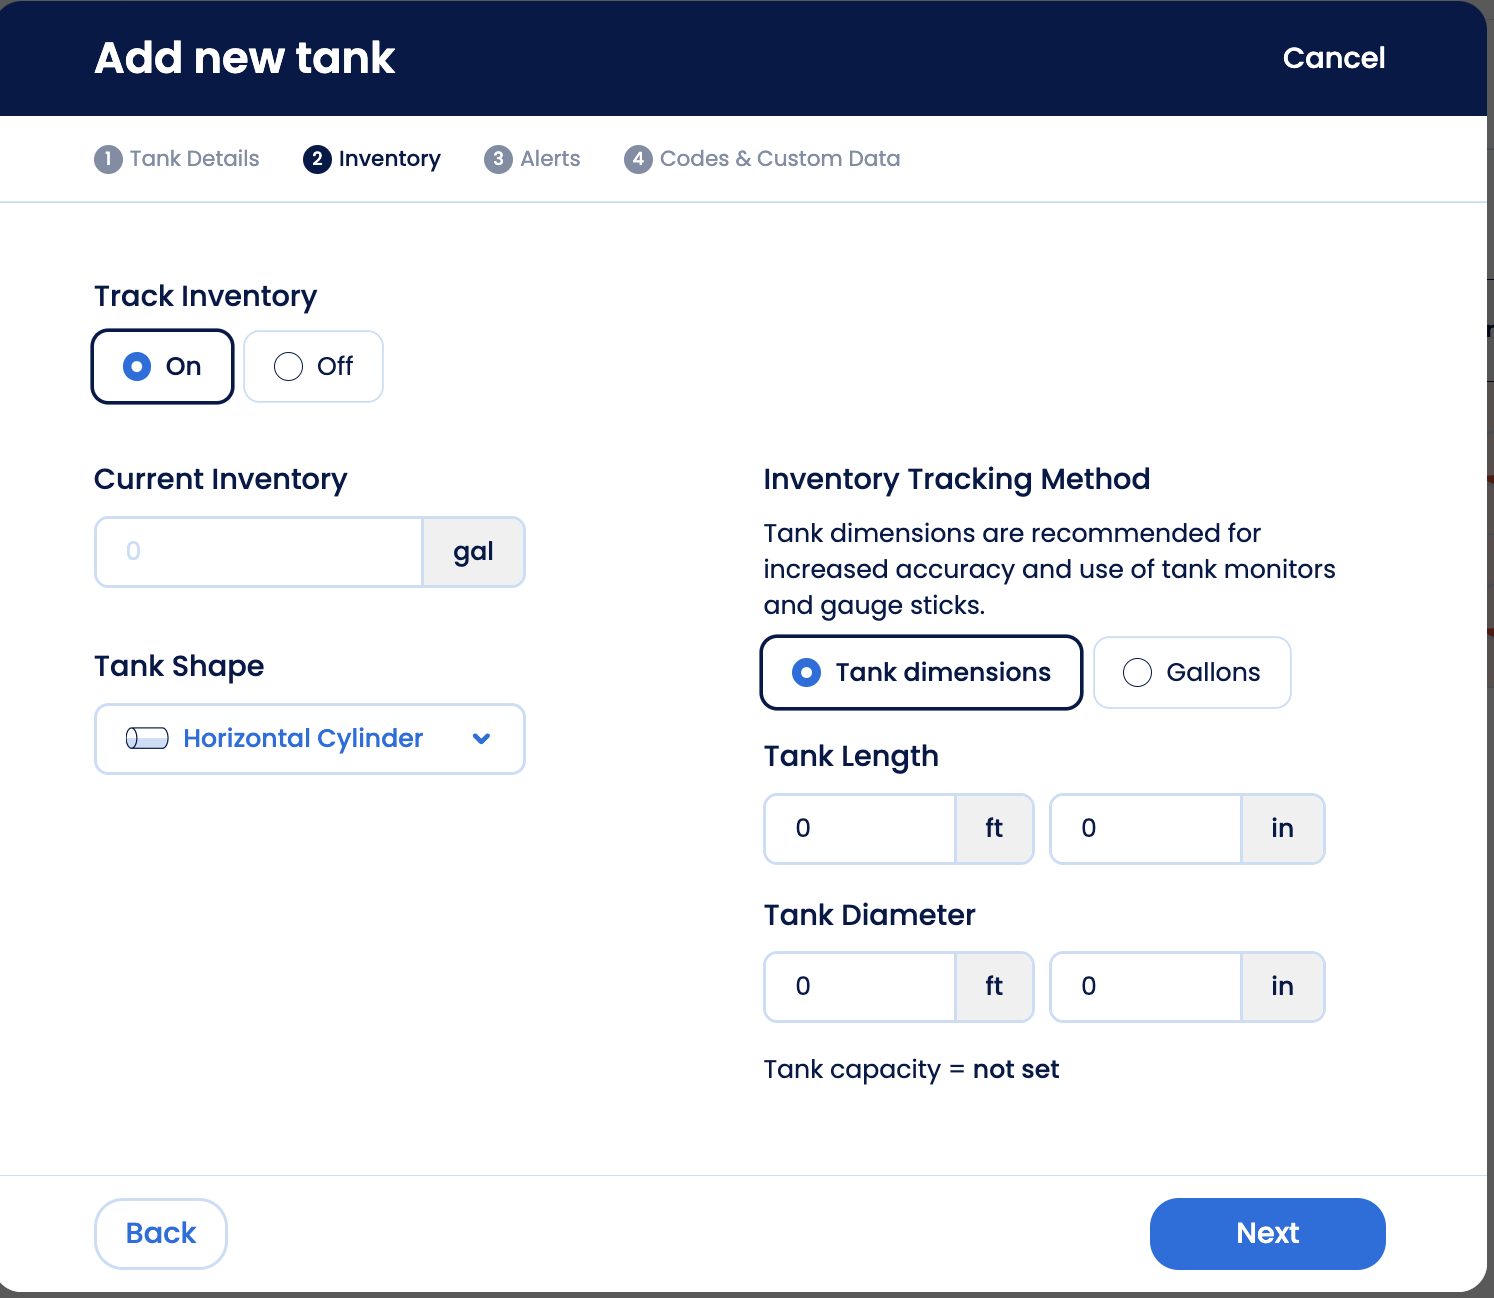Click the Next button
The width and height of the screenshot is (1494, 1298).
pos(1267,1233)
